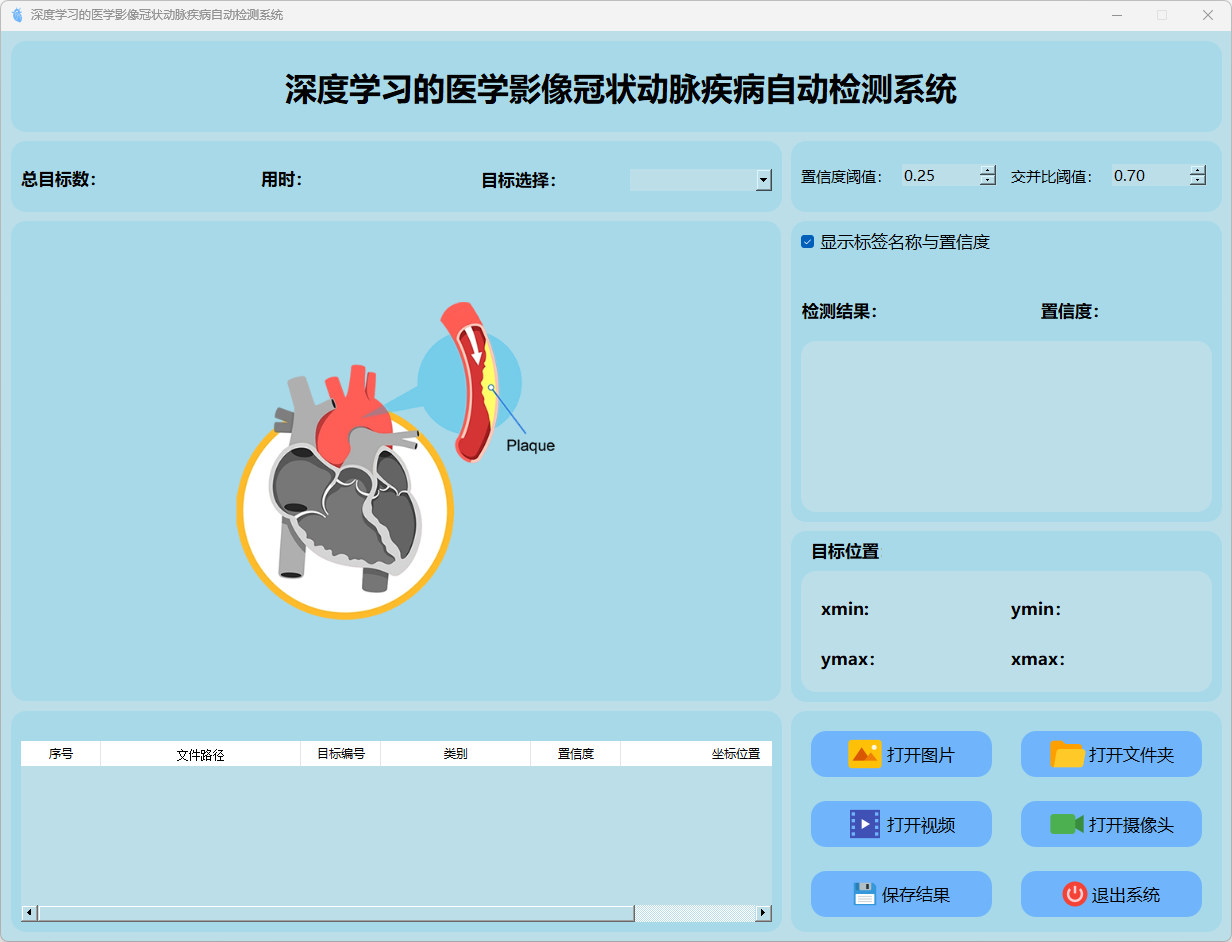Select the 文件路径 column header

pos(200,754)
